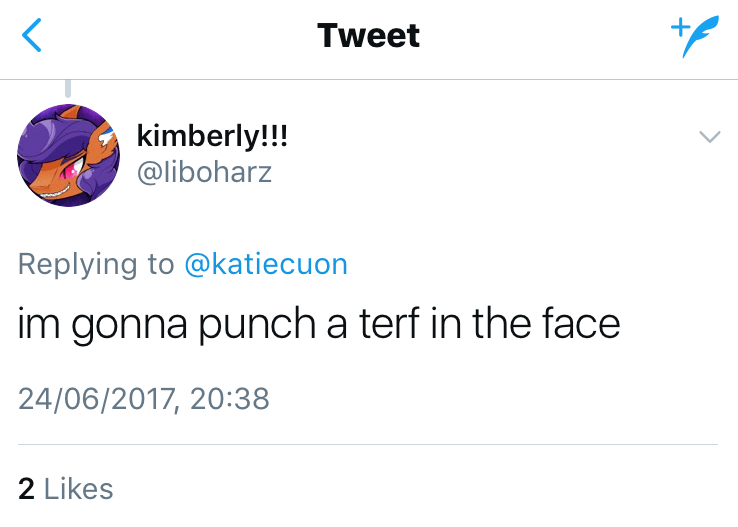This screenshot has height=527, width=738.
Task: Click the plus sign on compose icon
Action: click(x=678, y=27)
